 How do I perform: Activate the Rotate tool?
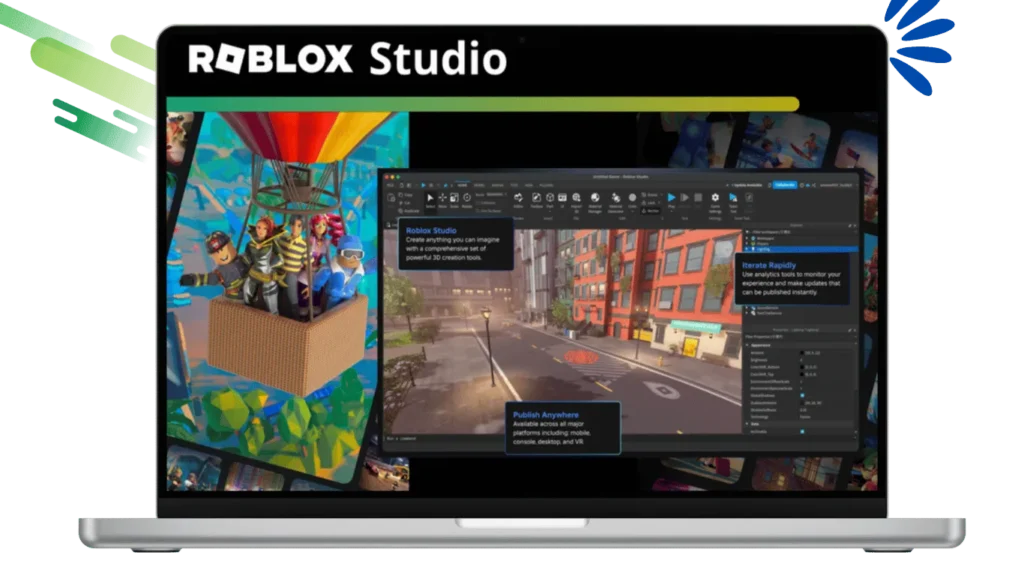[467, 200]
